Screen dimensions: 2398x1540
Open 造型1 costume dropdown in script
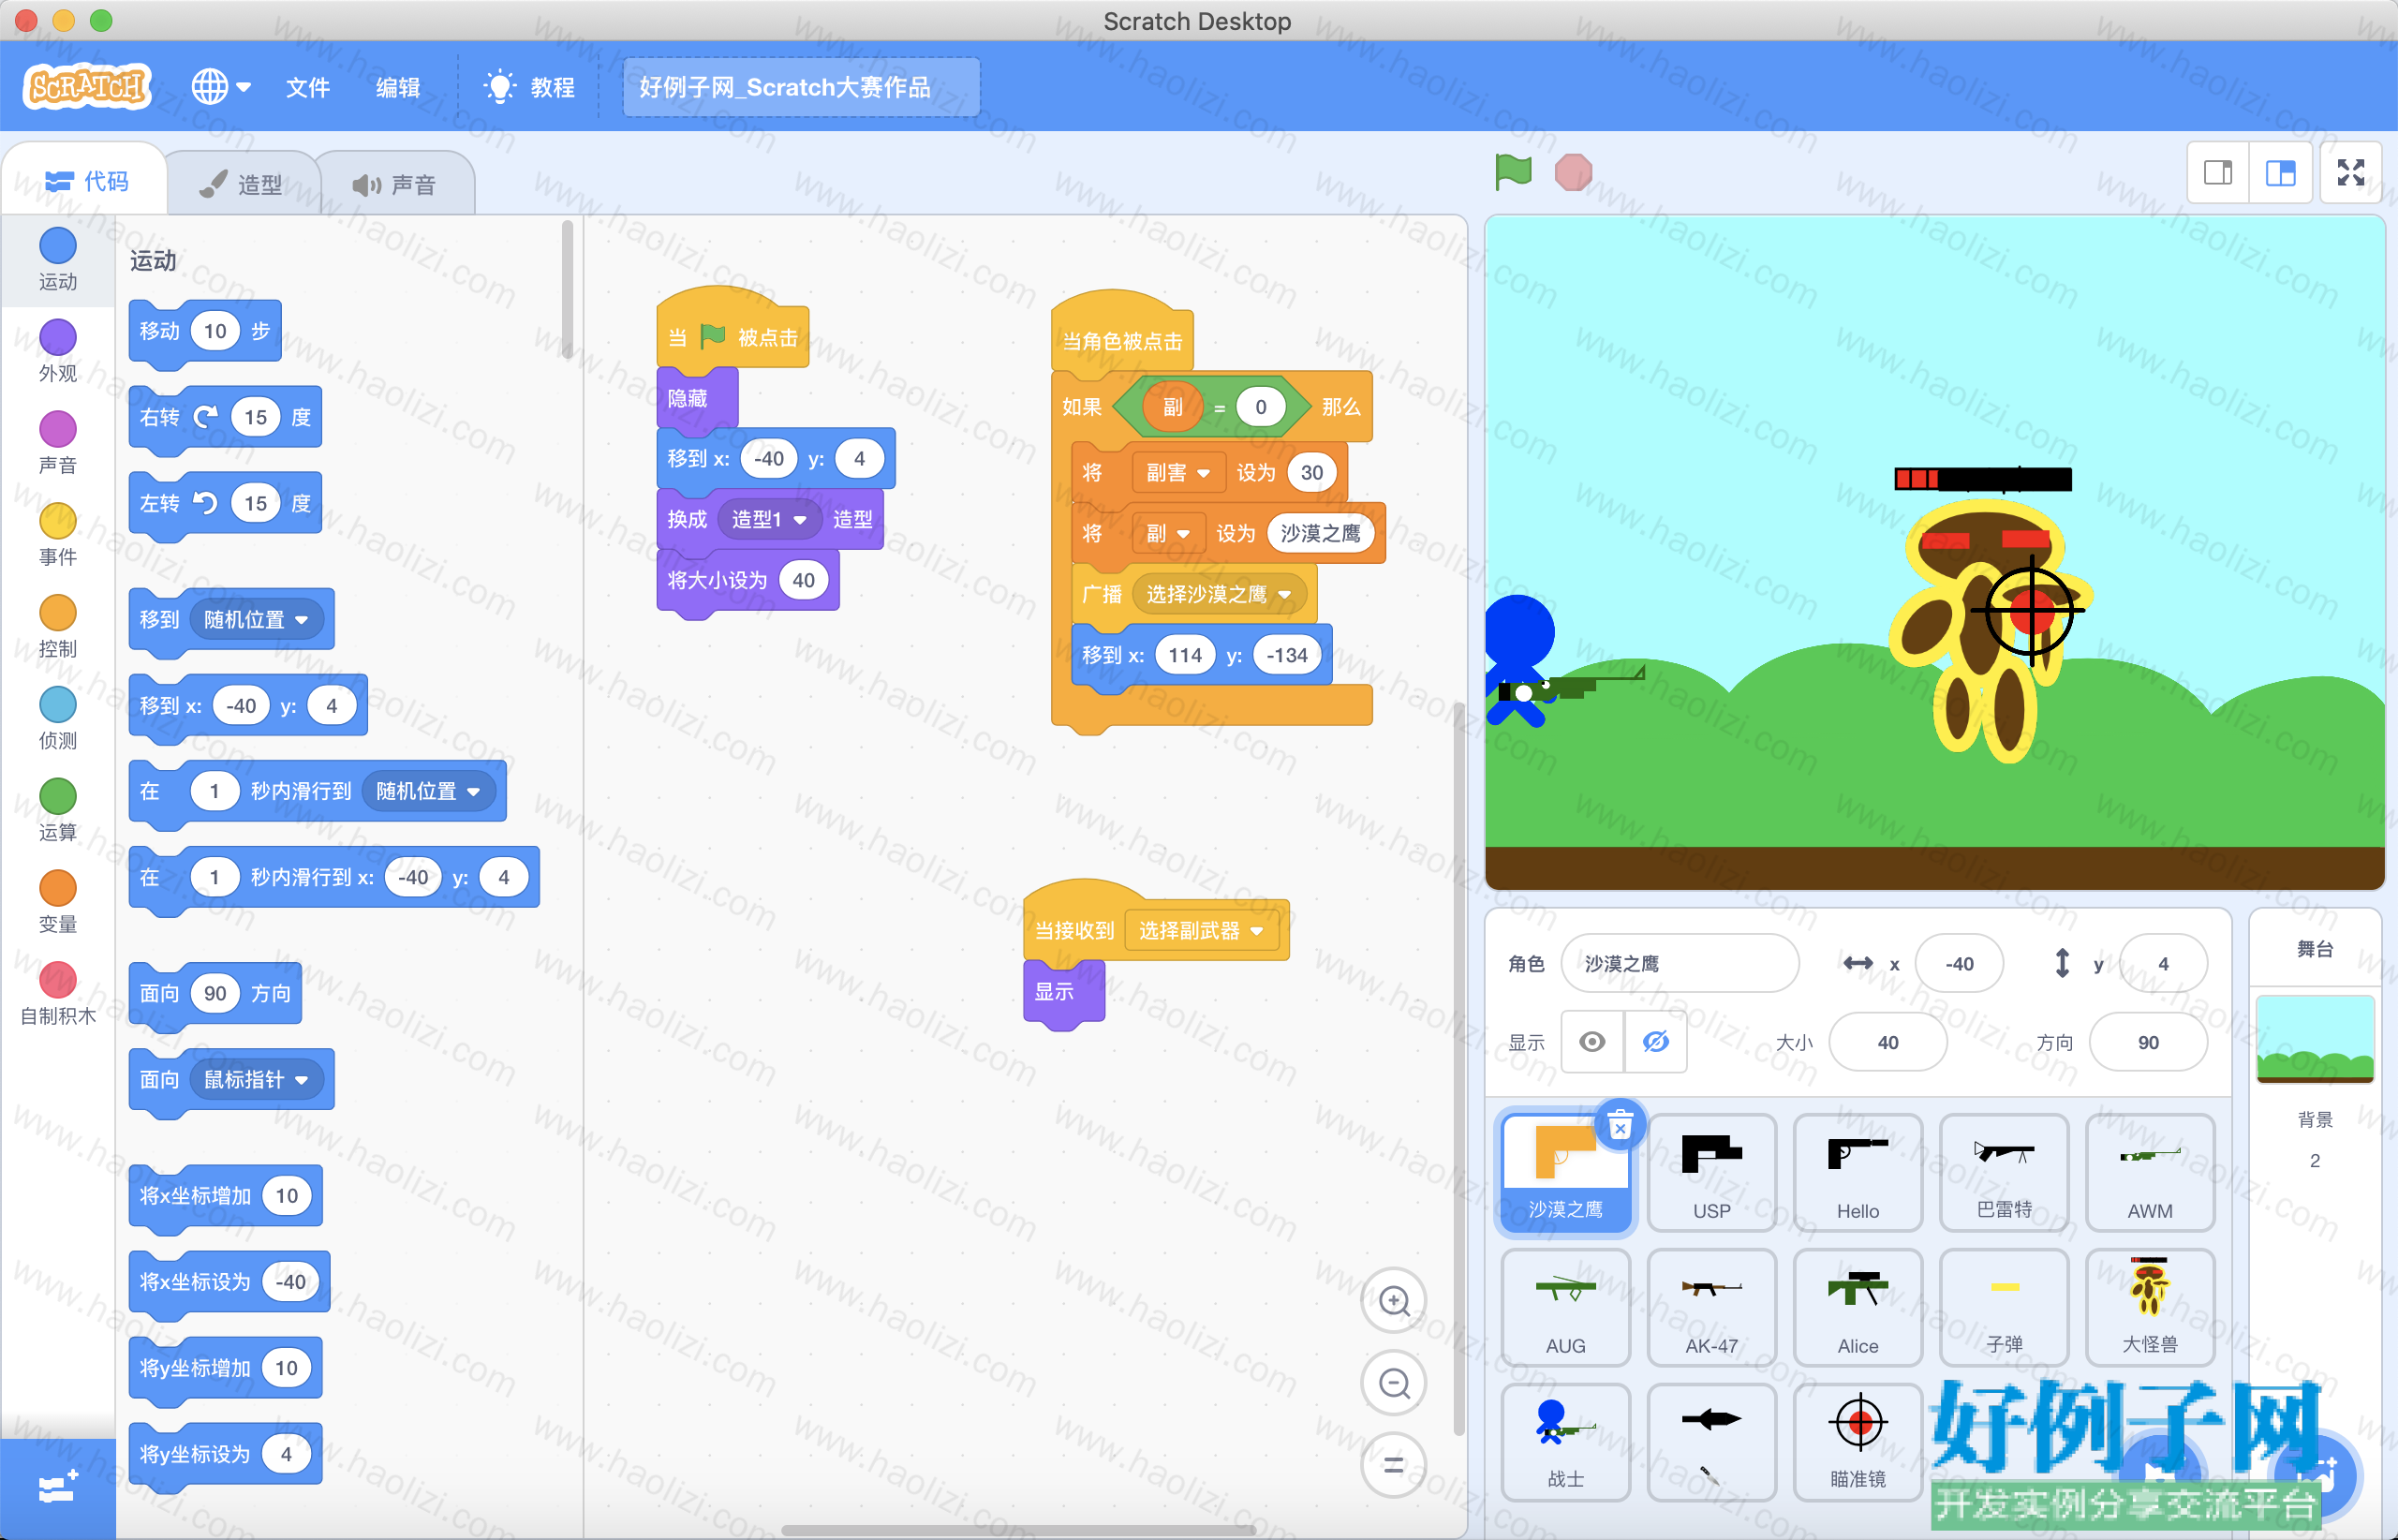click(768, 519)
